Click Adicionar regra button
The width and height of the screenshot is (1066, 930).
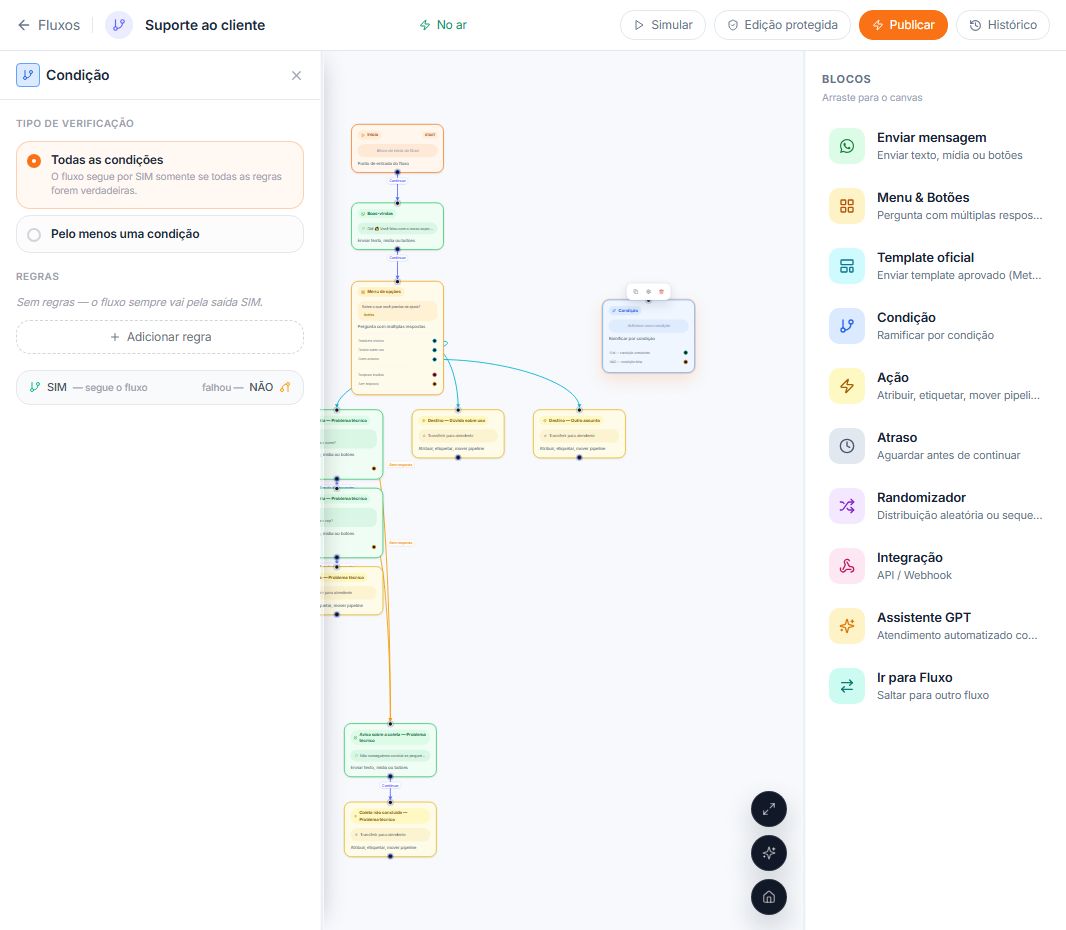[160, 337]
